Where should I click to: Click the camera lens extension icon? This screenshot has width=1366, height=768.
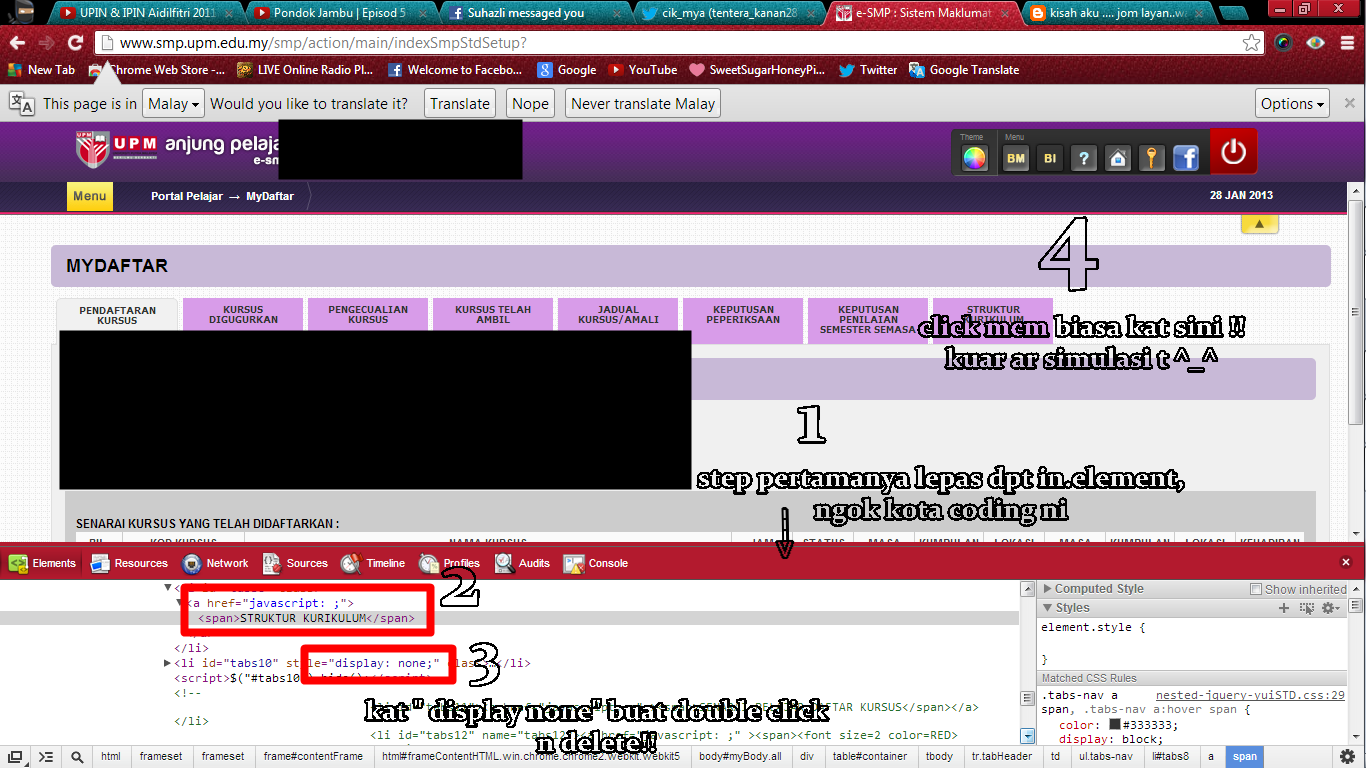point(1283,43)
